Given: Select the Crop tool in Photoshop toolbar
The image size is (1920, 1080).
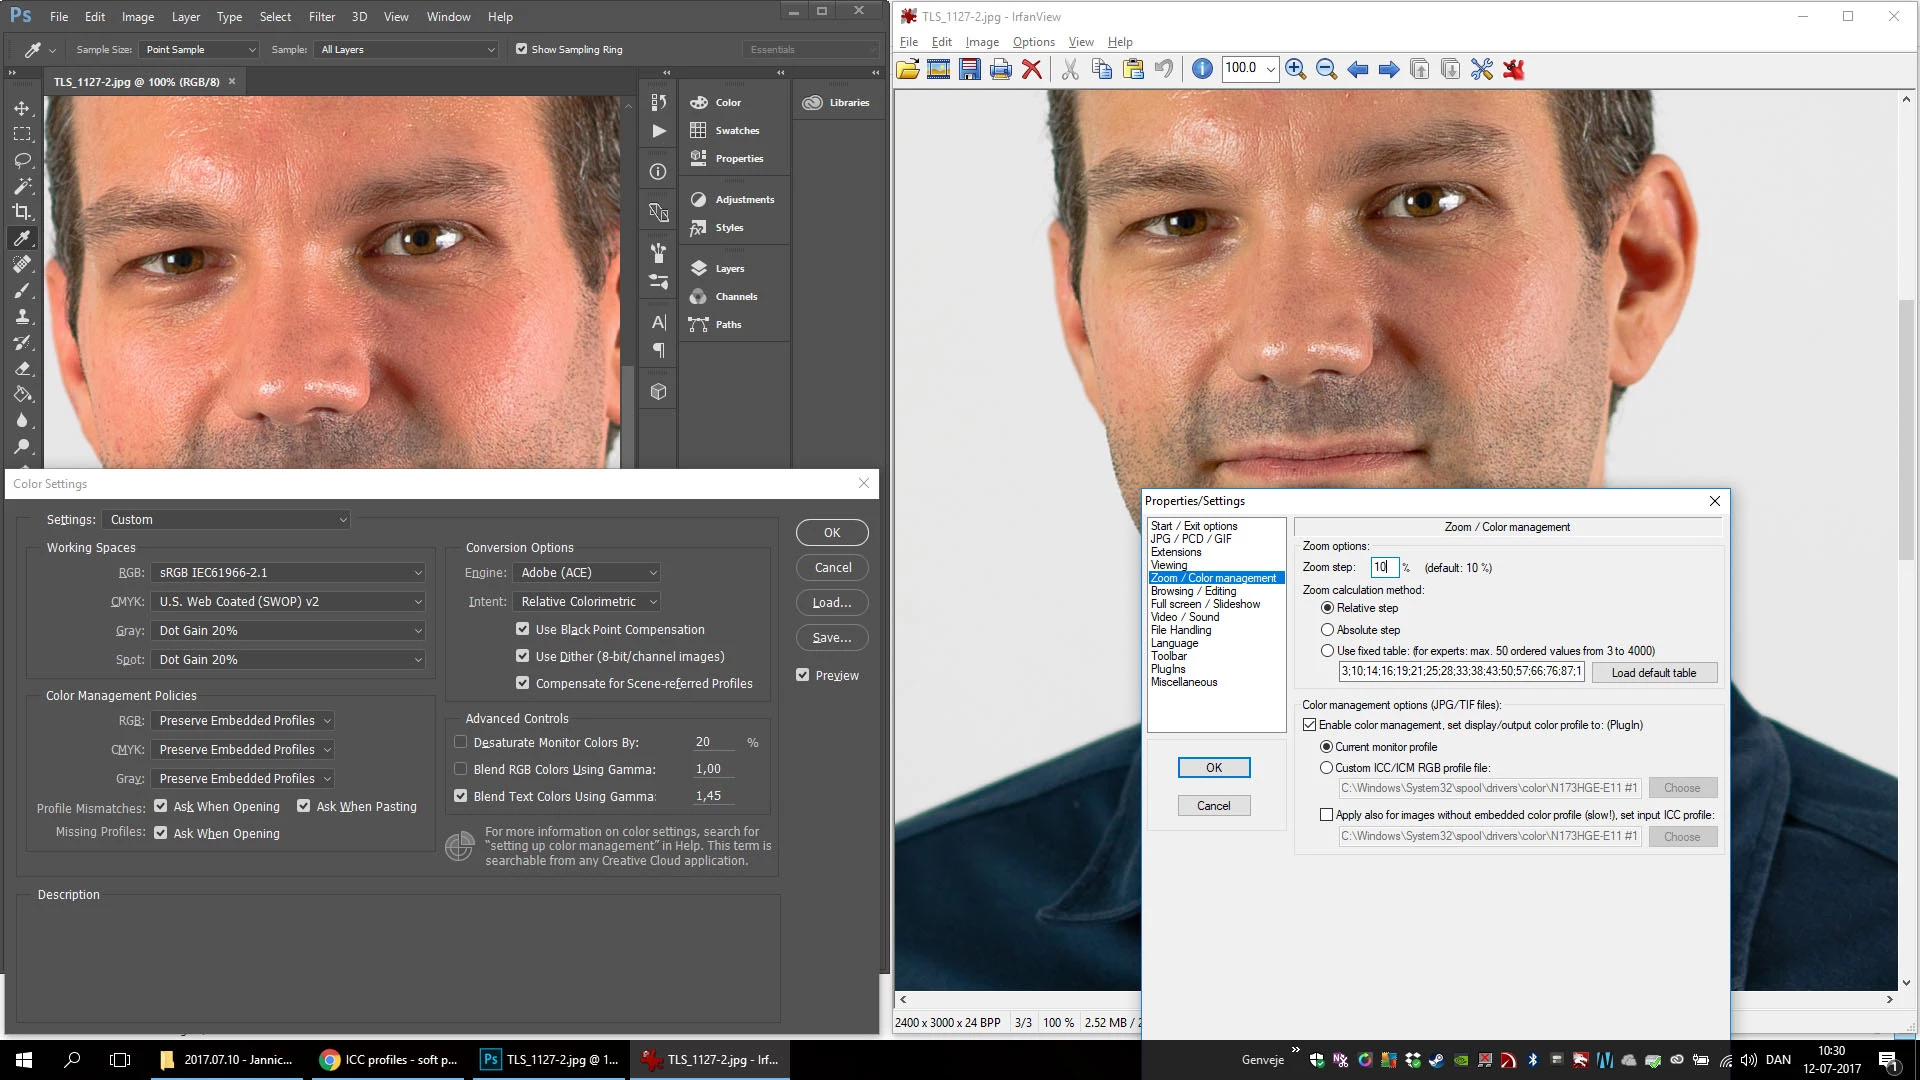Looking at the screenshot, I should point(22,212).
